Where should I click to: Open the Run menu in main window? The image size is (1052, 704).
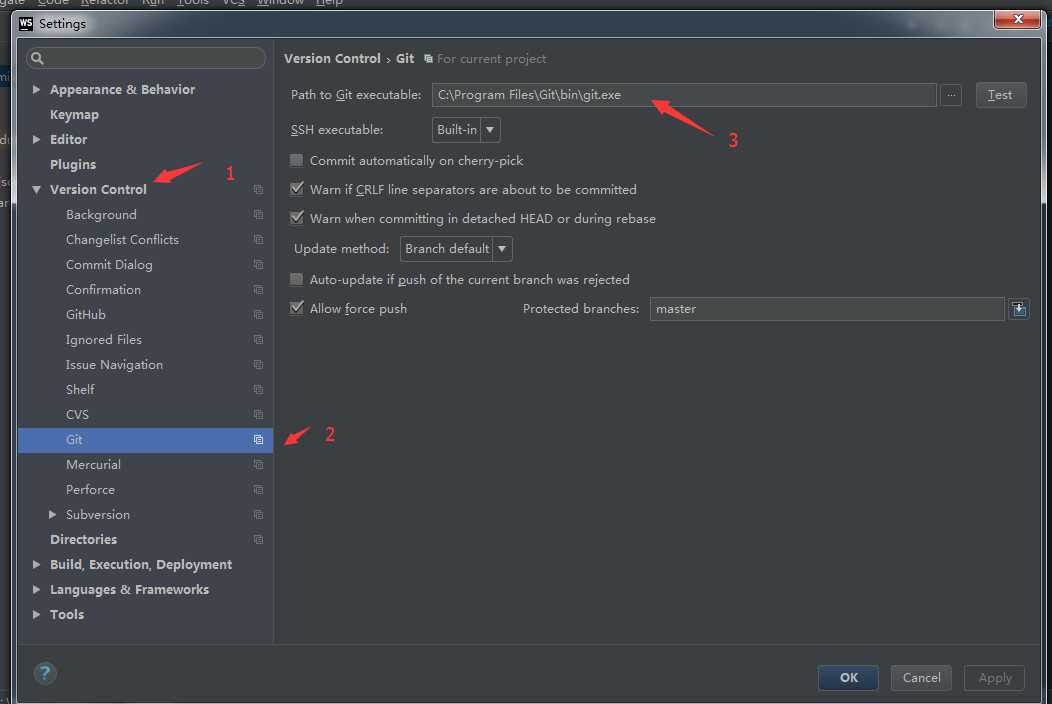click(x=152, y=3)
